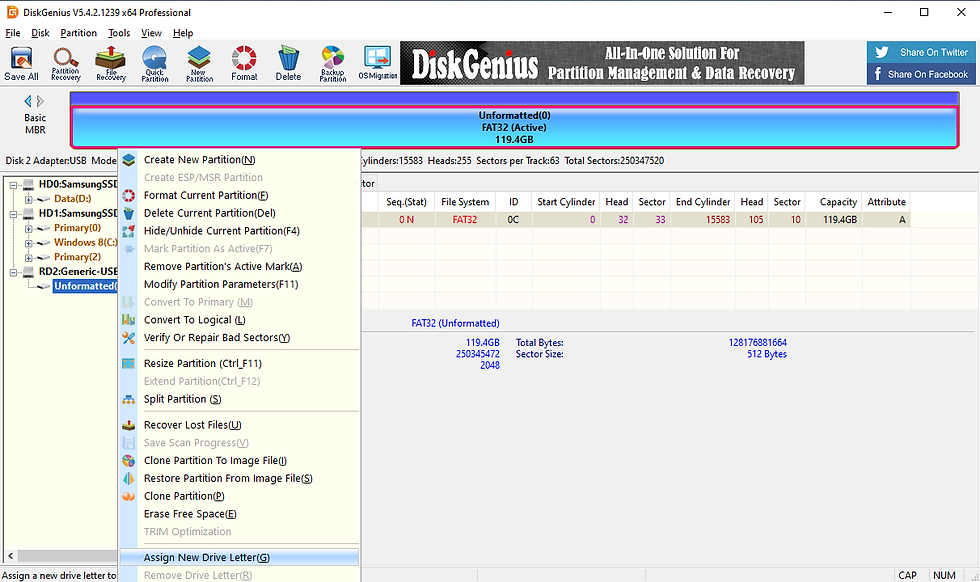Screen dimensions: 980x582
Task: Click the Save All toolbar icon
Action: [x=21, y=63]
